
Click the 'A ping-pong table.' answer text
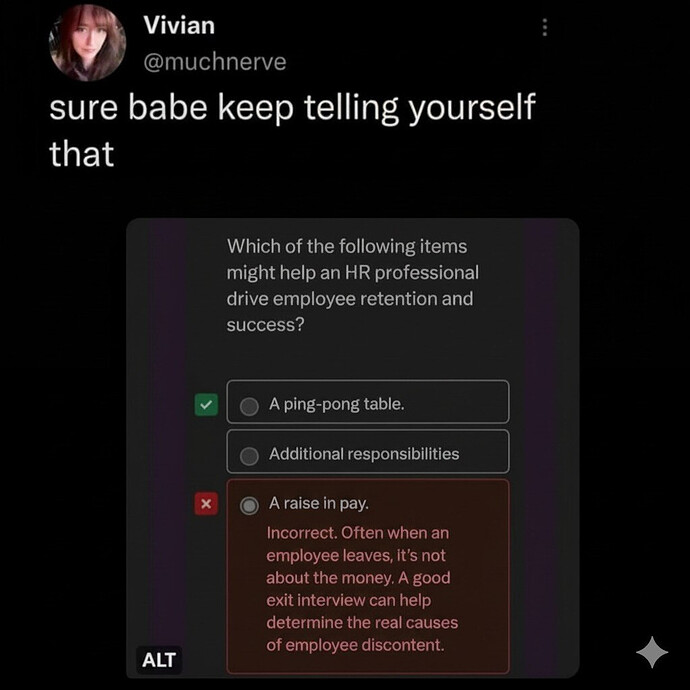(337, 404)
